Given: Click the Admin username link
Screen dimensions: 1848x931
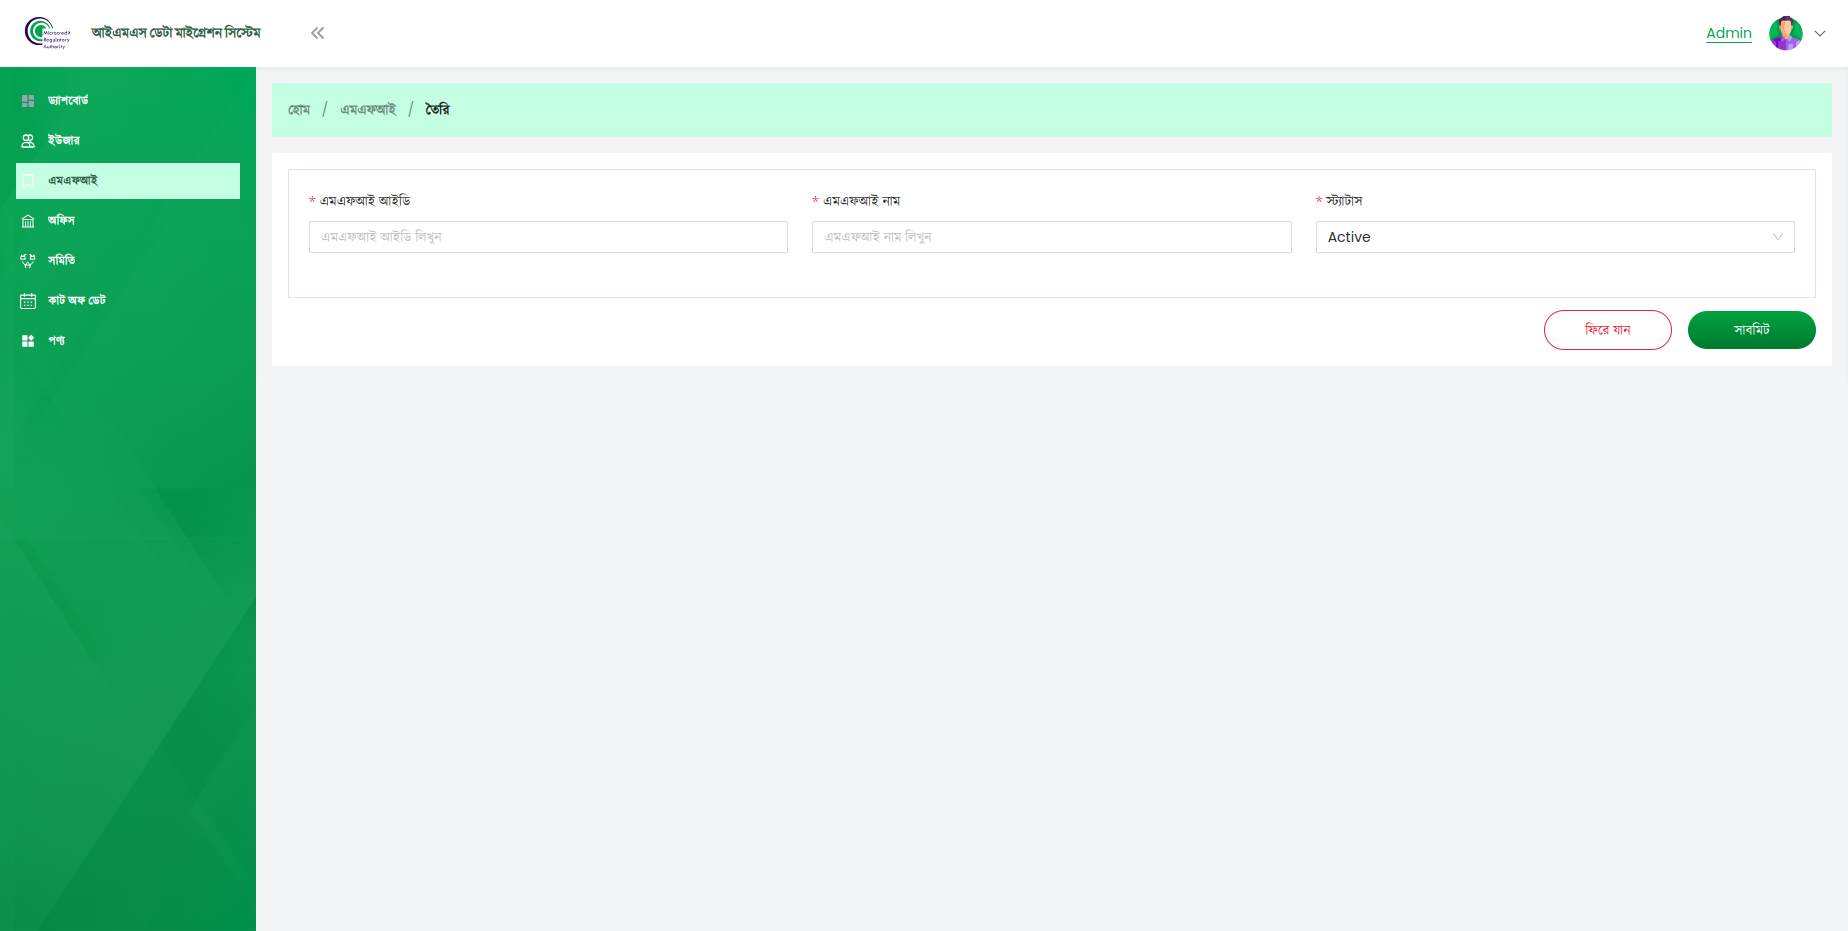Looking at the screenshot, I should coord(1728,33).
